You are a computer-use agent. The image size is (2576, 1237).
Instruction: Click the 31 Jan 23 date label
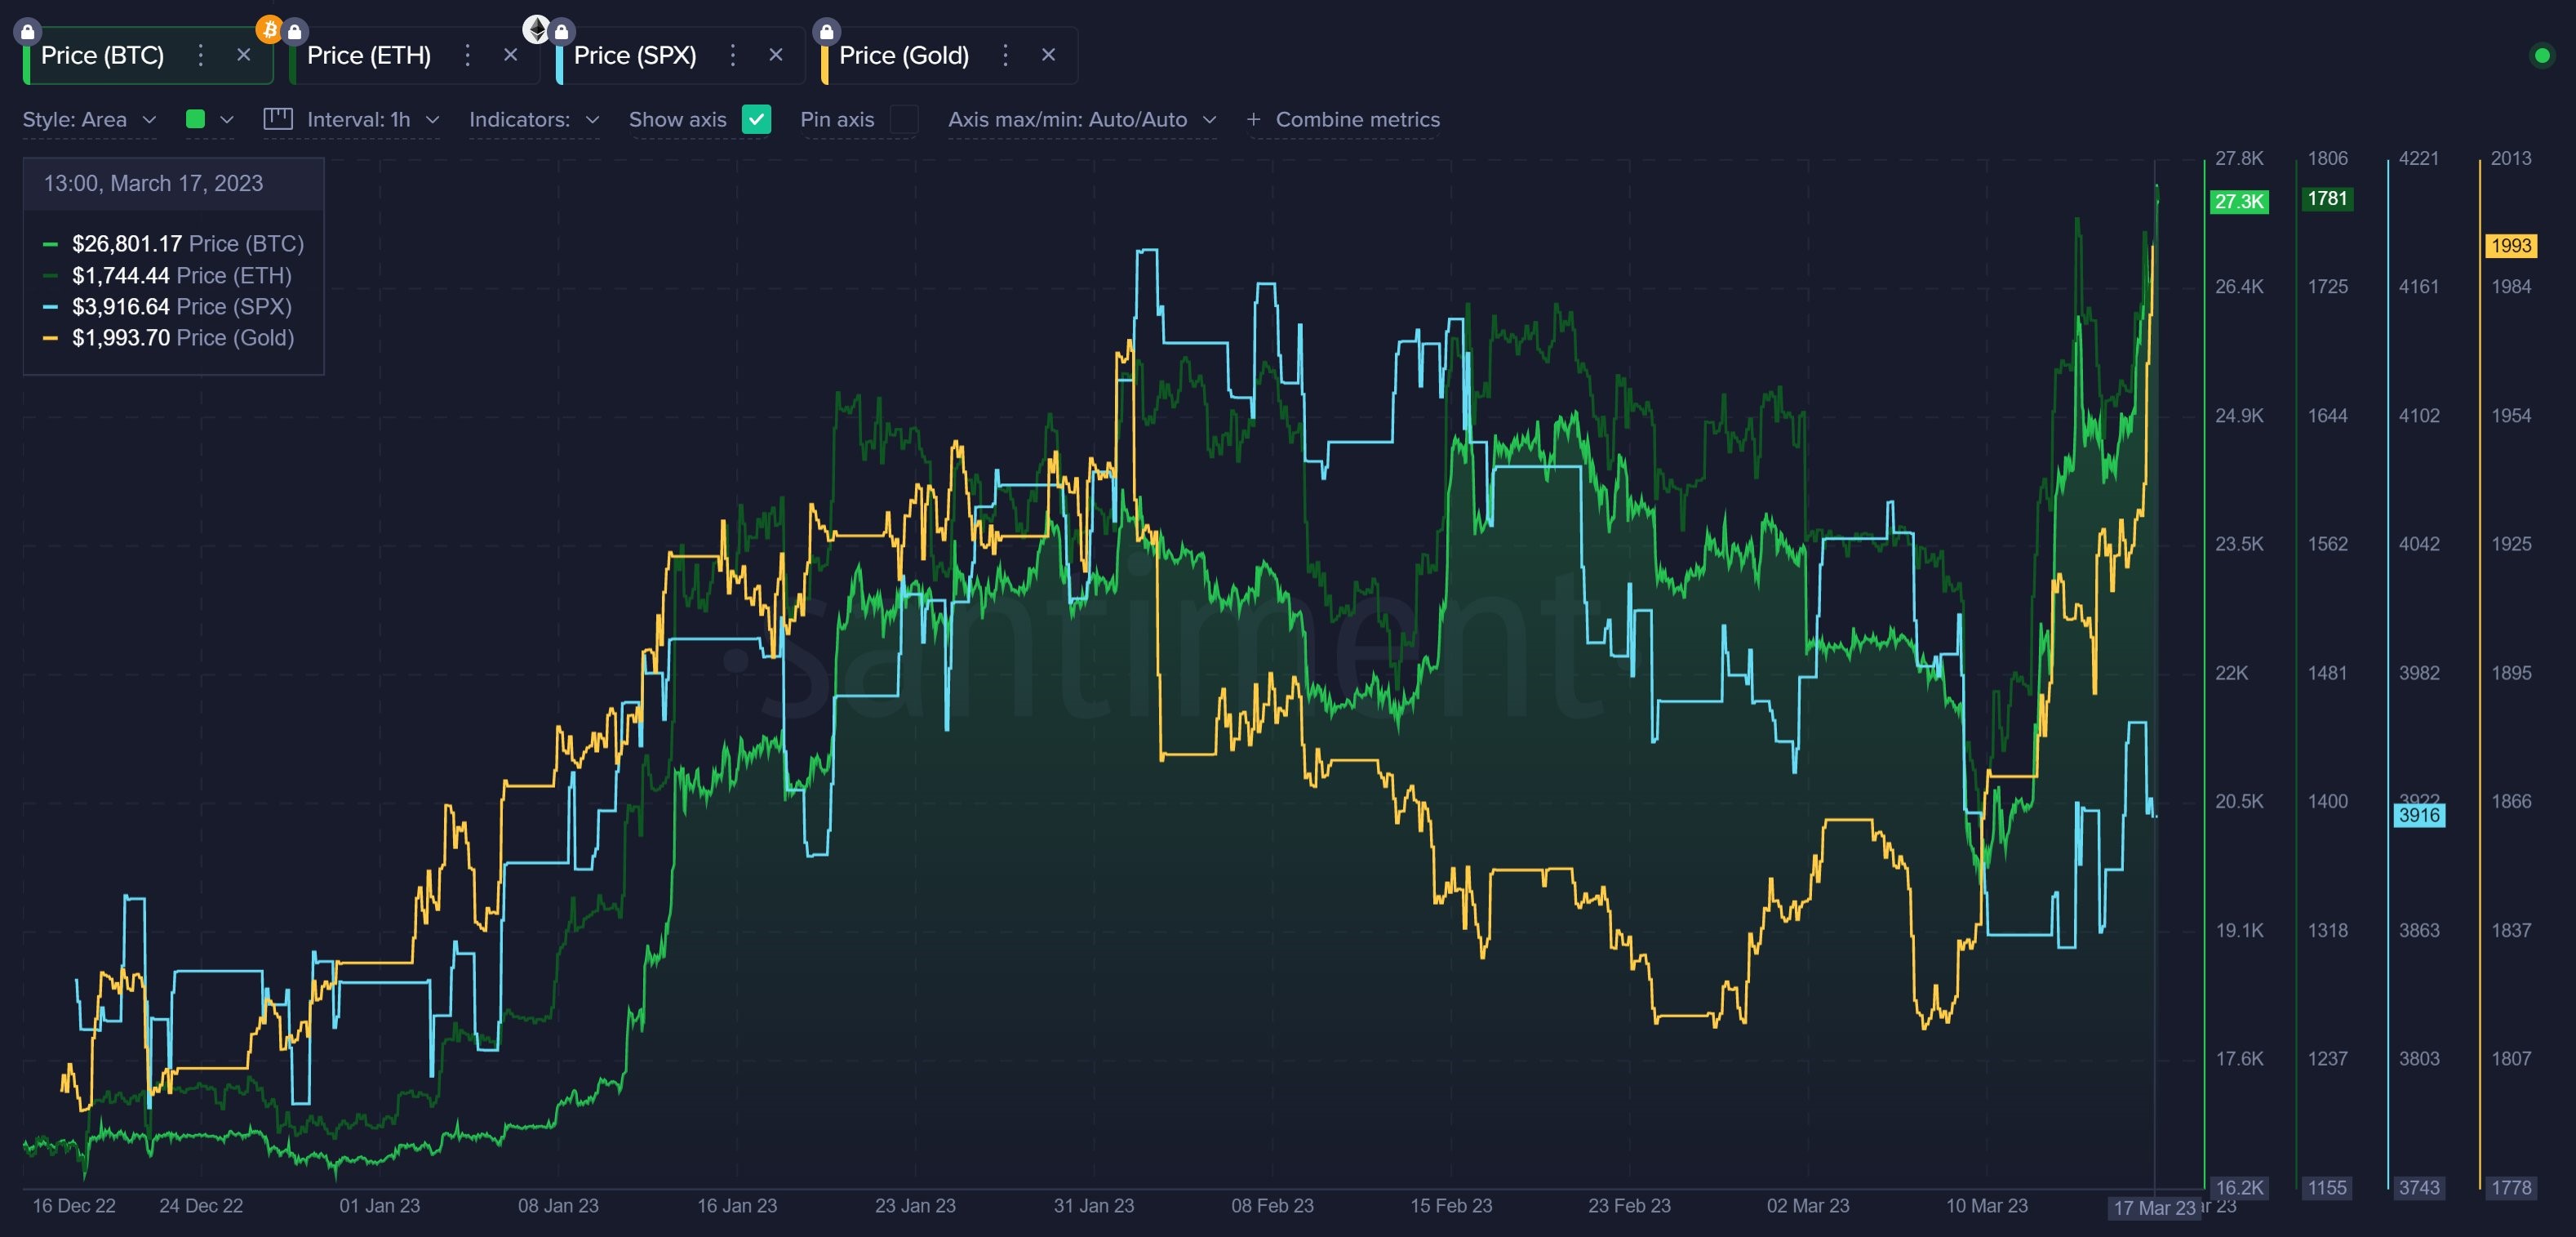[x=1094, y=1205]
